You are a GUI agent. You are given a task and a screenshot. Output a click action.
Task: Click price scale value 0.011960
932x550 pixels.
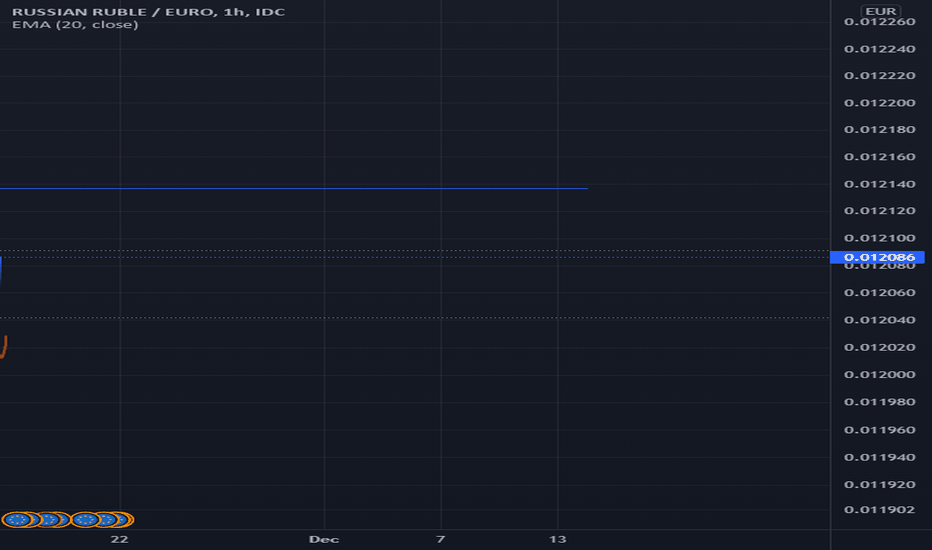(880, 430)
